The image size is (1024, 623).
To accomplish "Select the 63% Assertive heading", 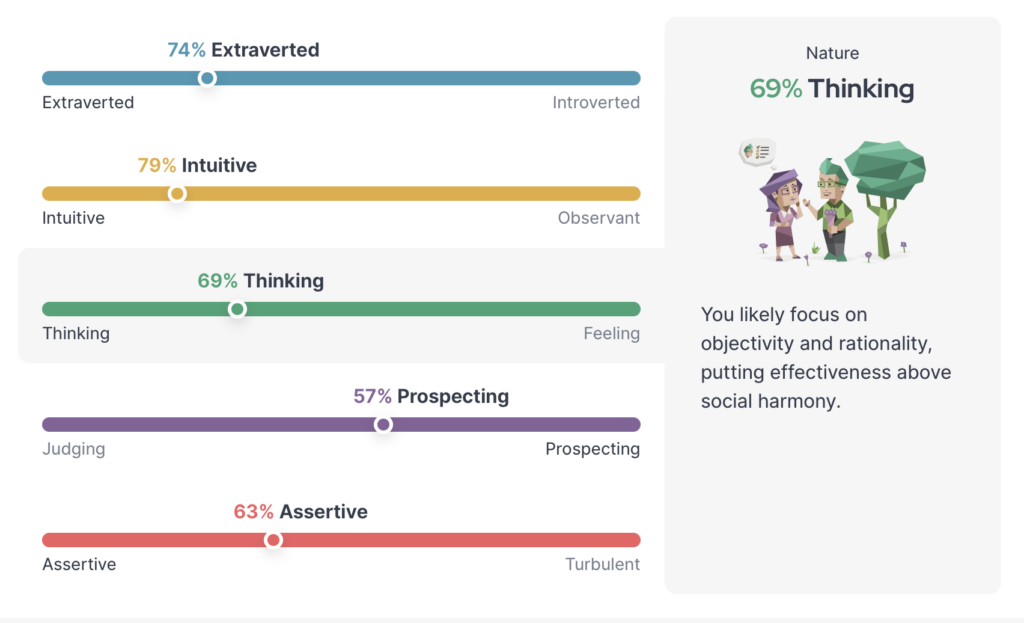I will pos(300,511).
